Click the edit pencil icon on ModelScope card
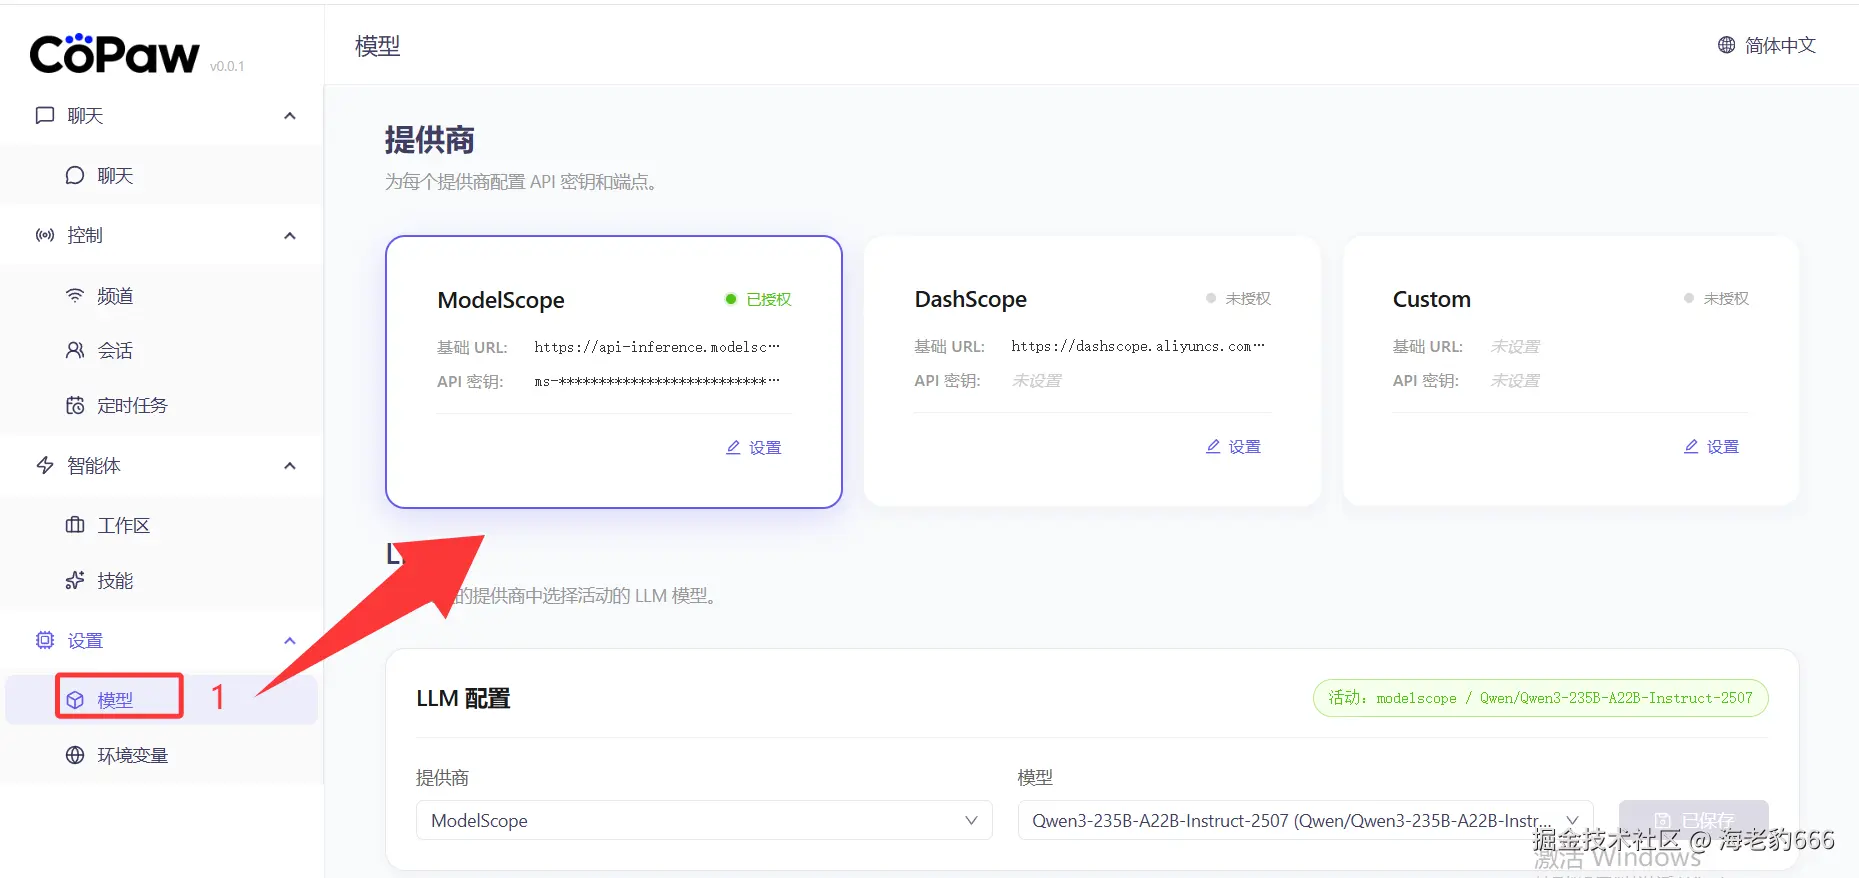 pos(733,448)
